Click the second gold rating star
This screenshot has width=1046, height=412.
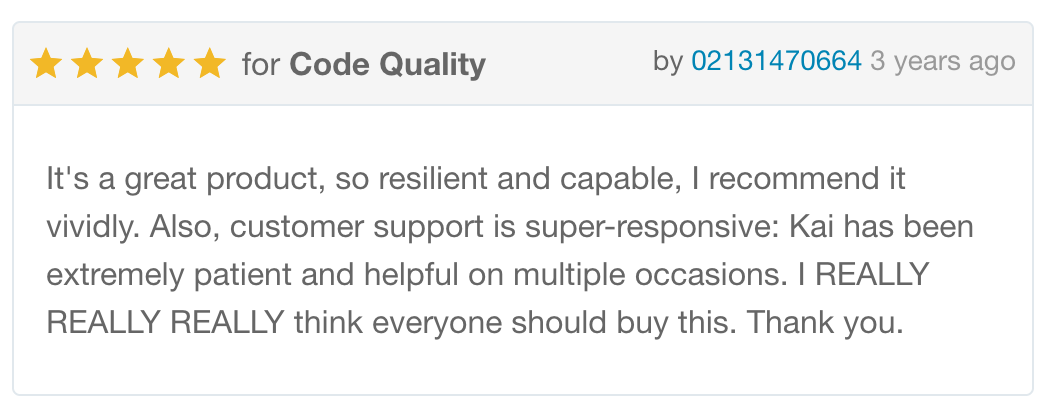(87, 65)
